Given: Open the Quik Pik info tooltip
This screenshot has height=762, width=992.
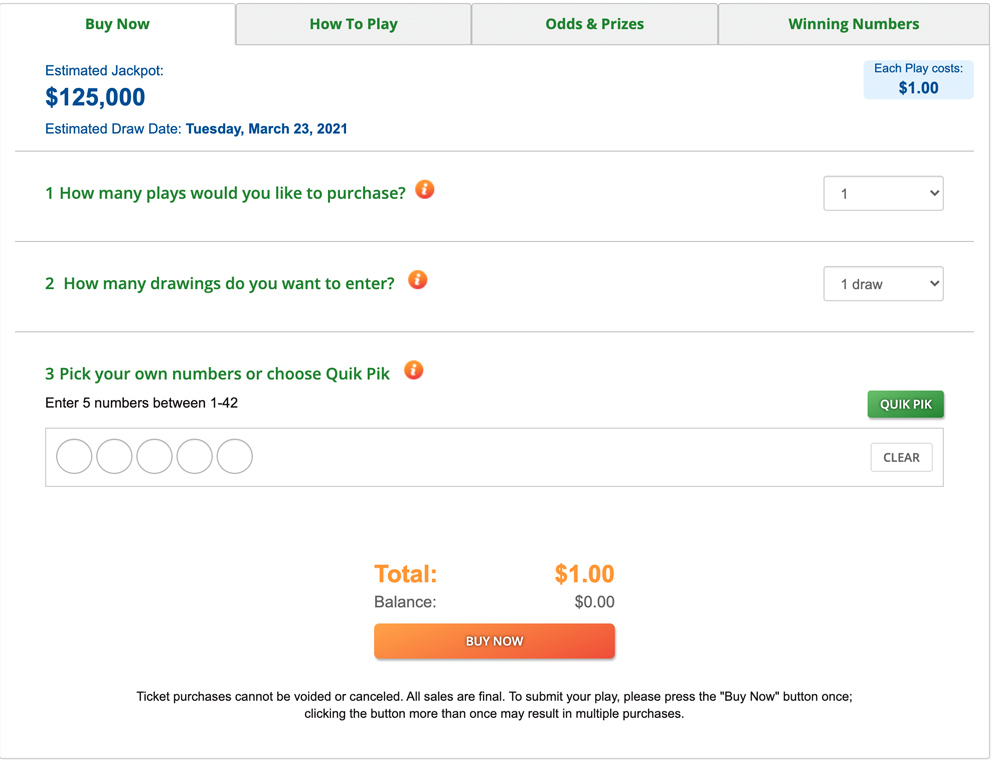Looking at the screenshot, I should [413, 370].
